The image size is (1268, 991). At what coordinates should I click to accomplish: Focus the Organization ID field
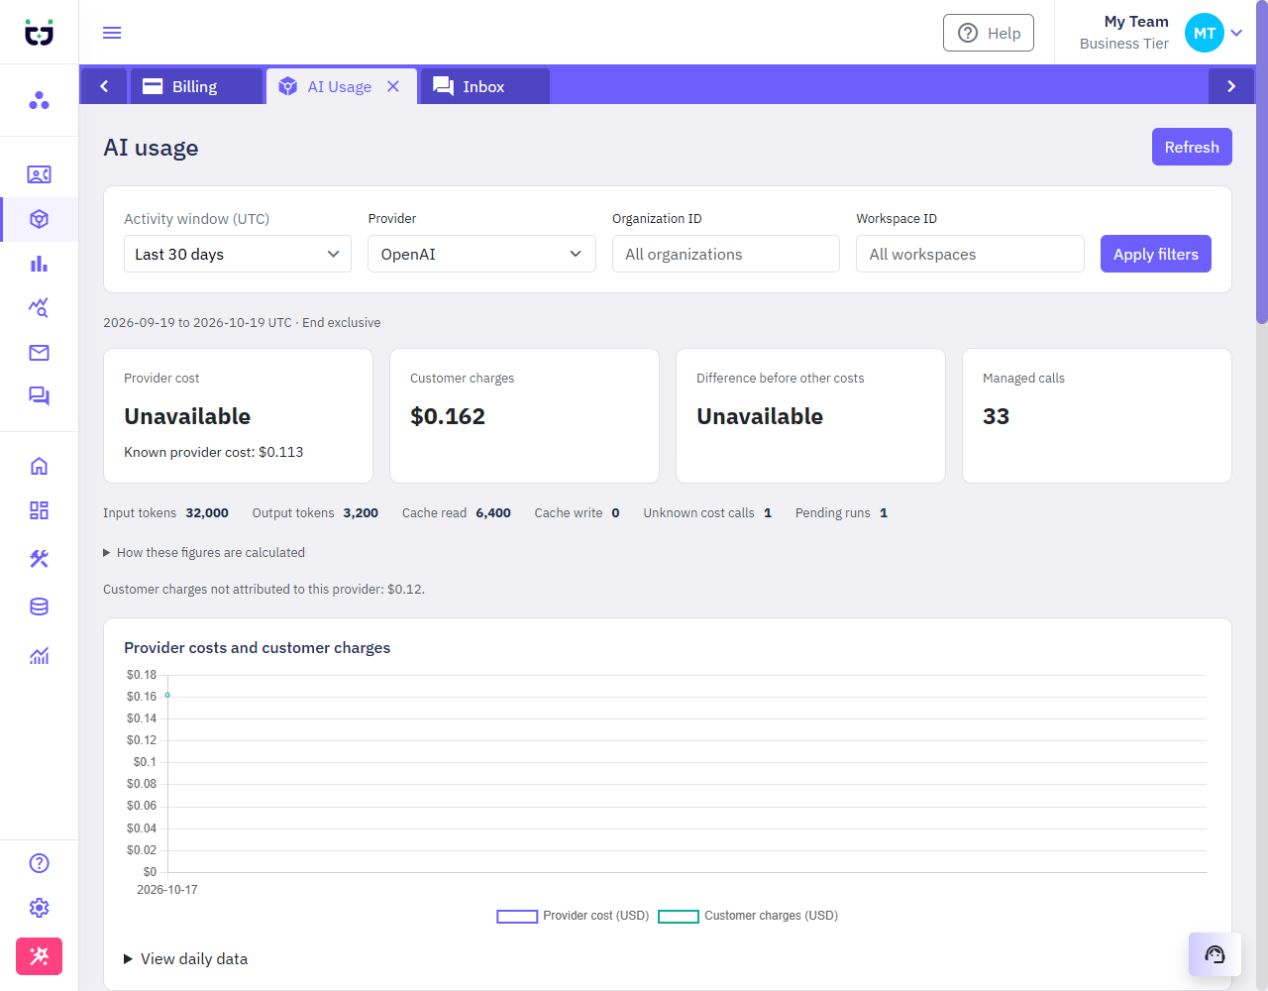[725, 254]
